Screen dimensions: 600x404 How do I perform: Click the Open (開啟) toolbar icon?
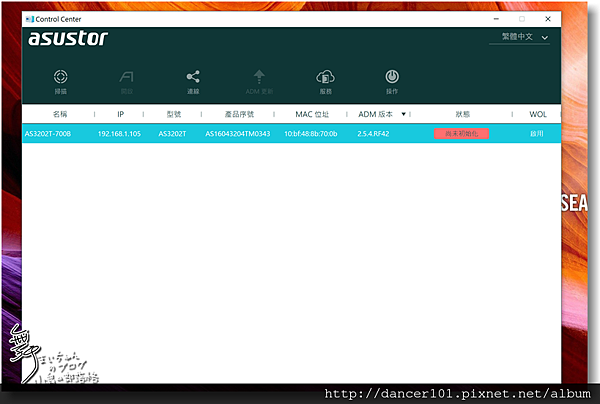tap(127, 77)
